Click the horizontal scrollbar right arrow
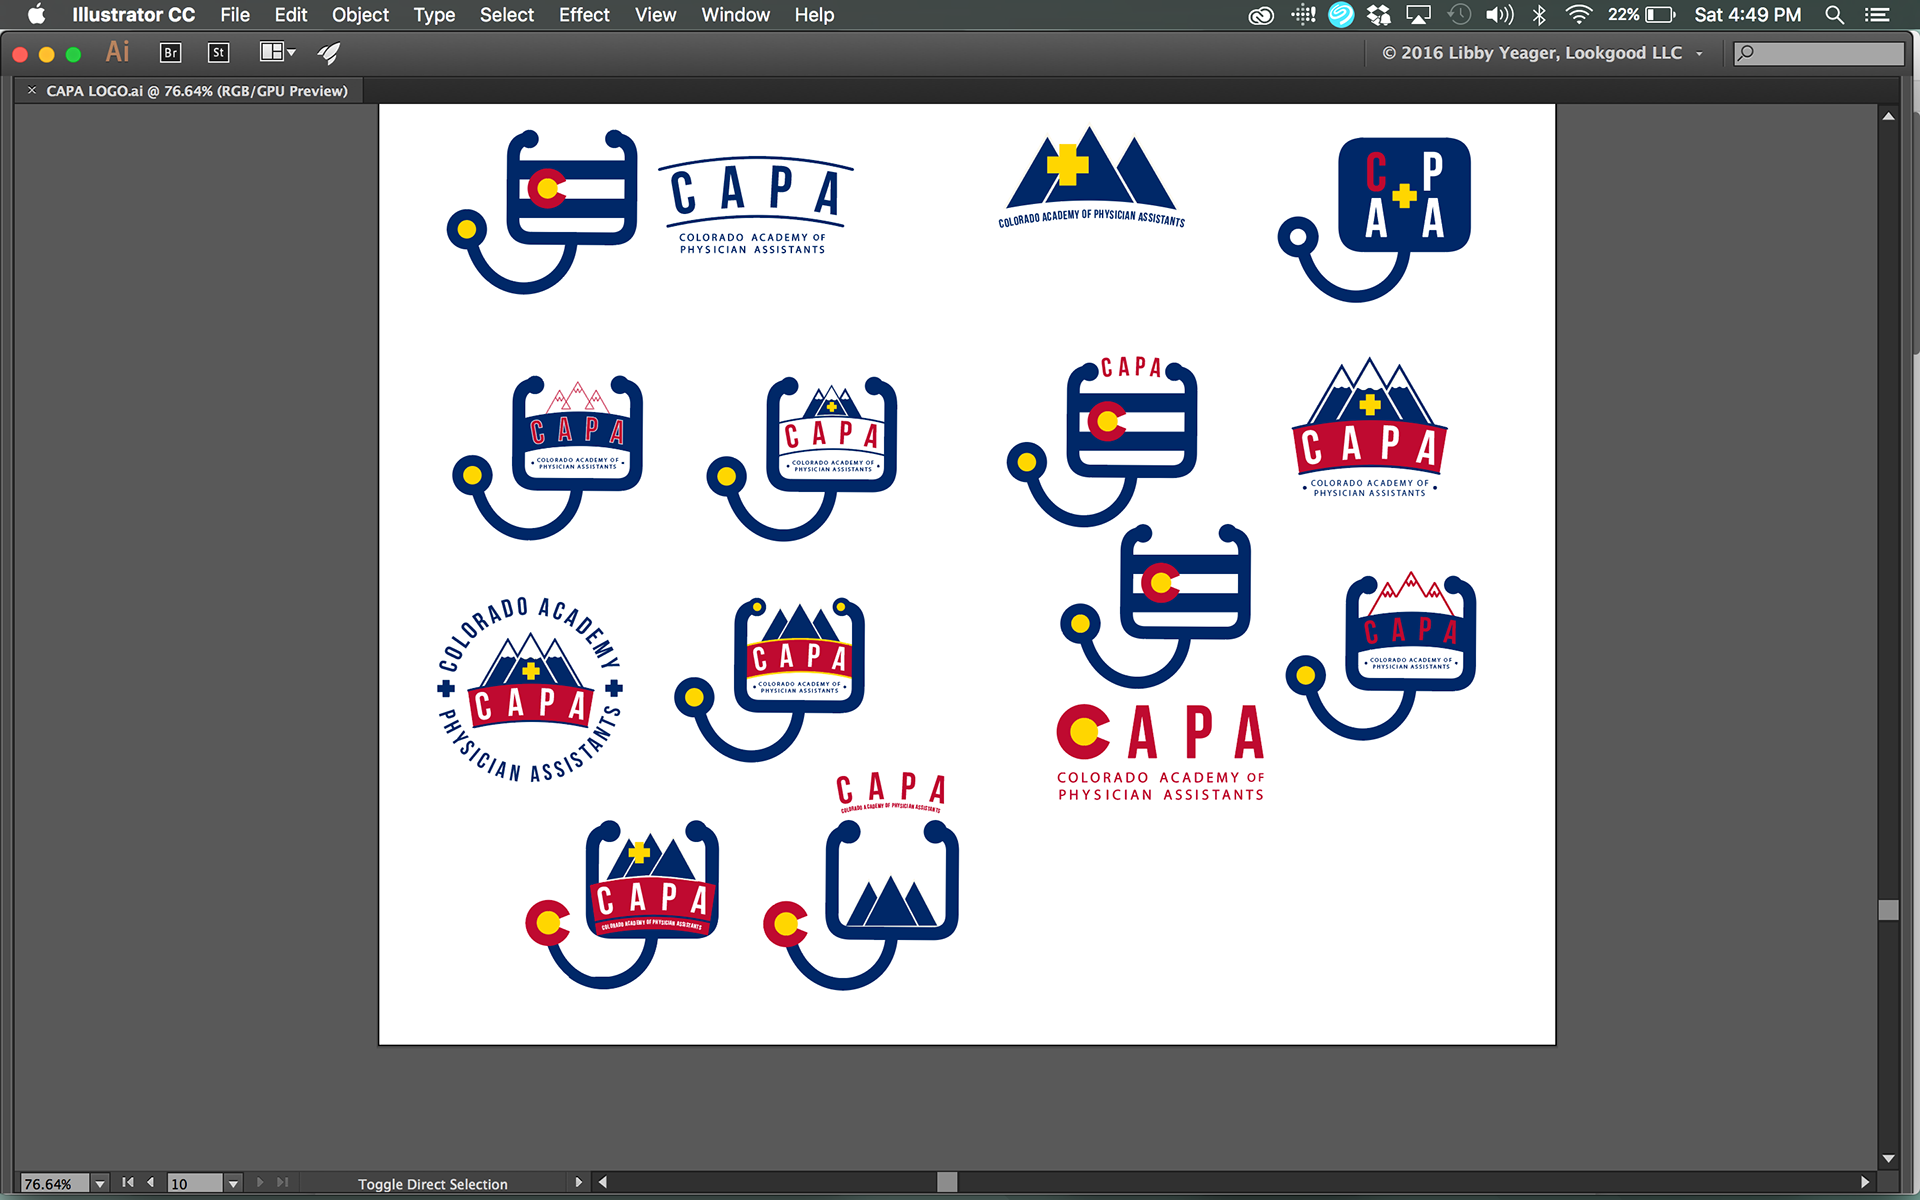 pos(1865,1183)
